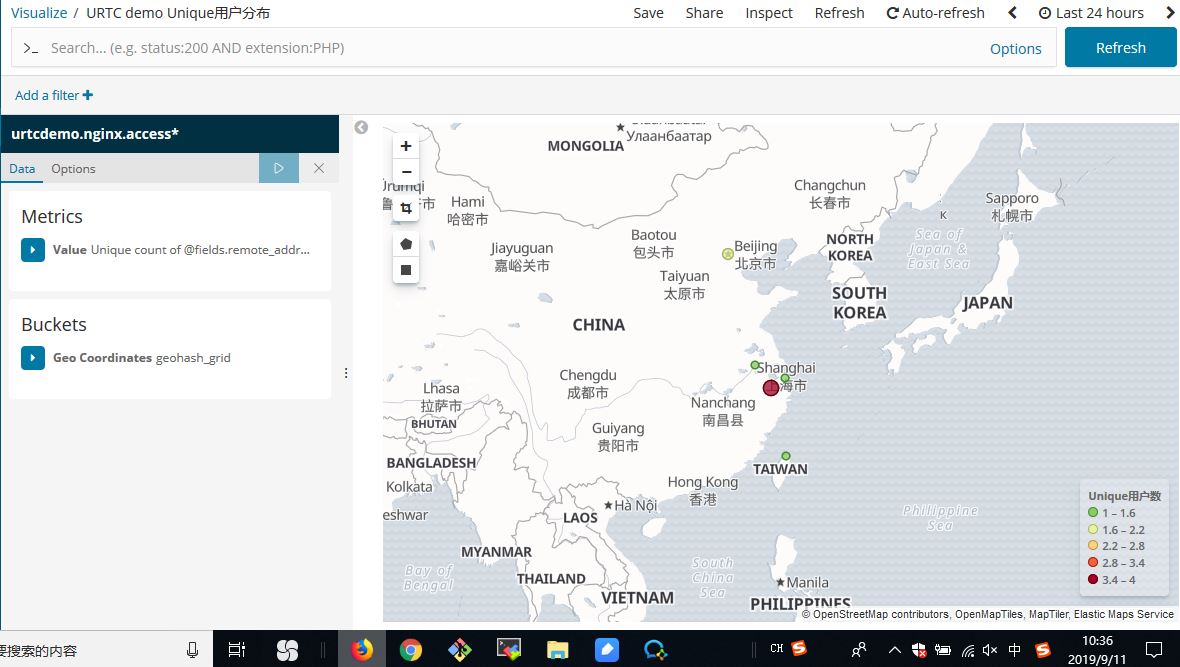Switch to the Data tab

(22, 169)
